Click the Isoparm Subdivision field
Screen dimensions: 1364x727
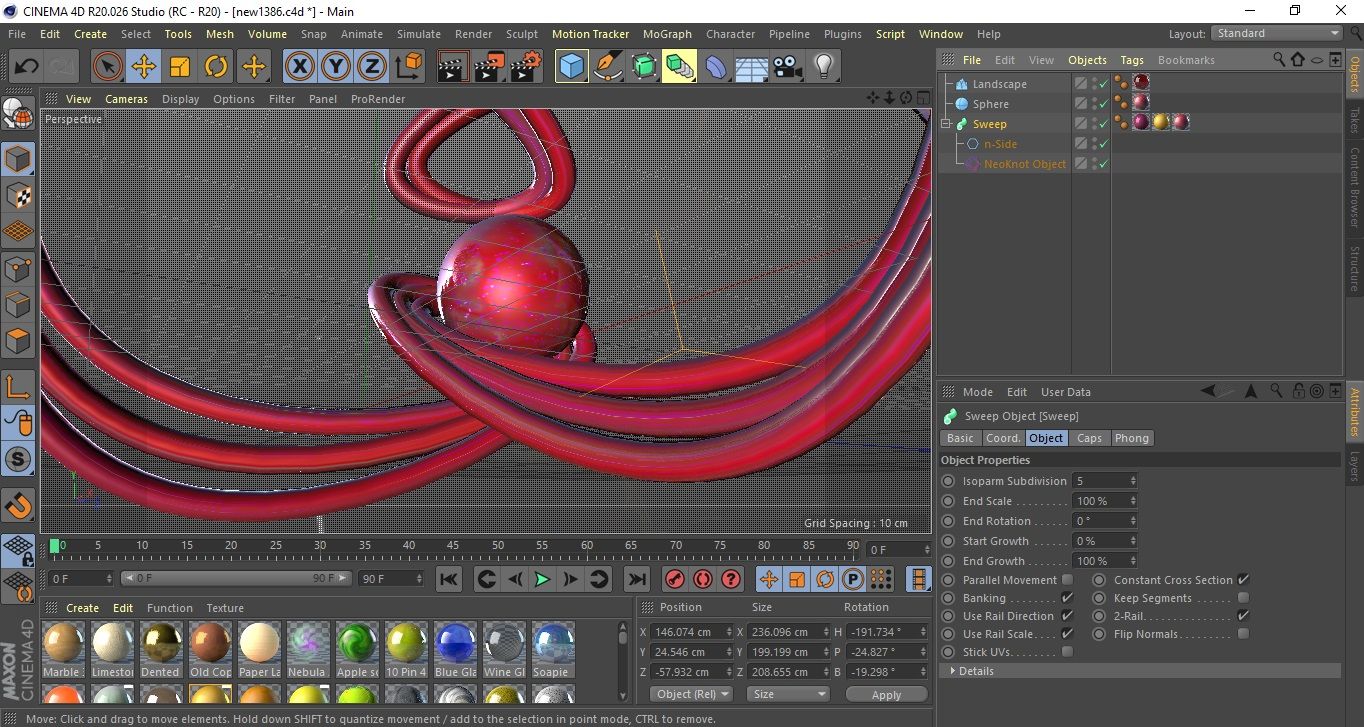[1104, 481]
